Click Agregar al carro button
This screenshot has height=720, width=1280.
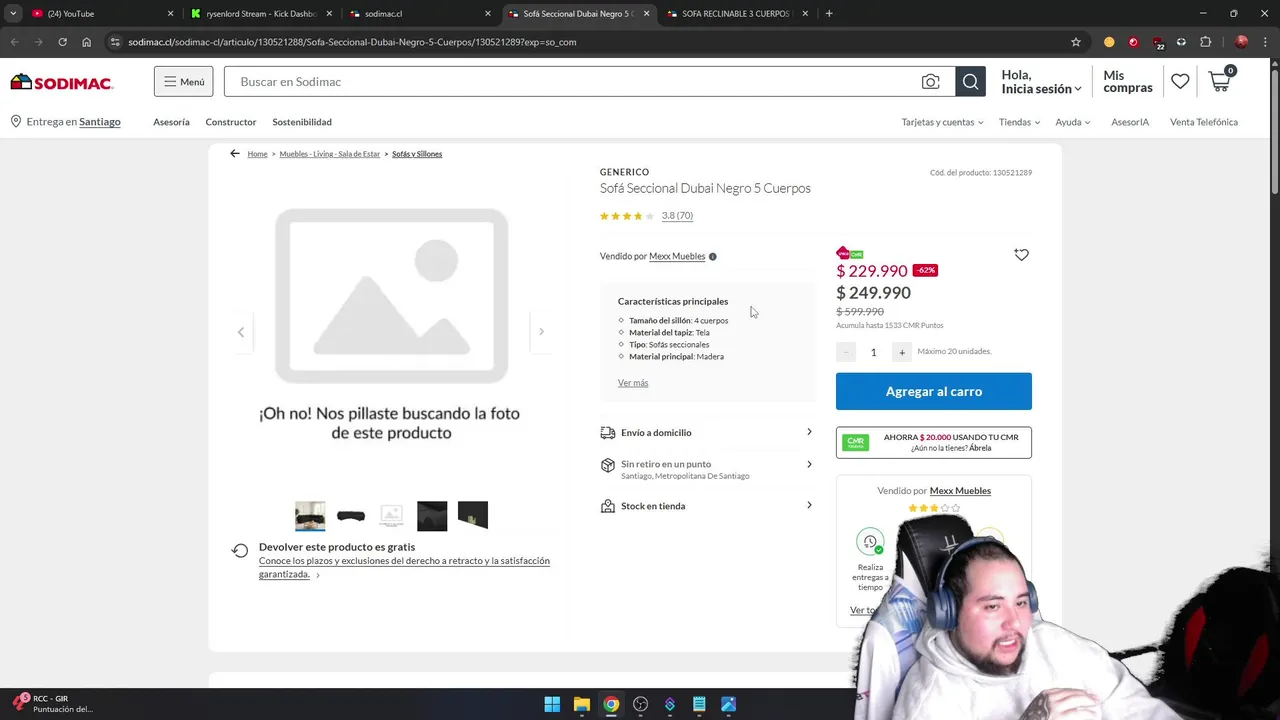click(x=934, y=391)
